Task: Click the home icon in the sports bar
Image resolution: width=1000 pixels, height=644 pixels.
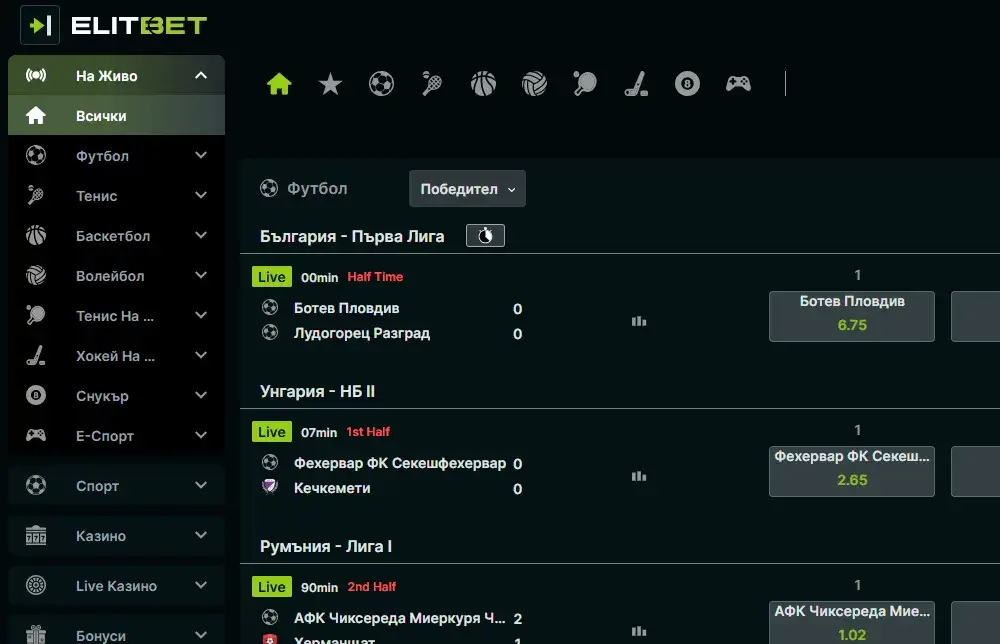Action: pyautogui.click(x=279, y=84)
